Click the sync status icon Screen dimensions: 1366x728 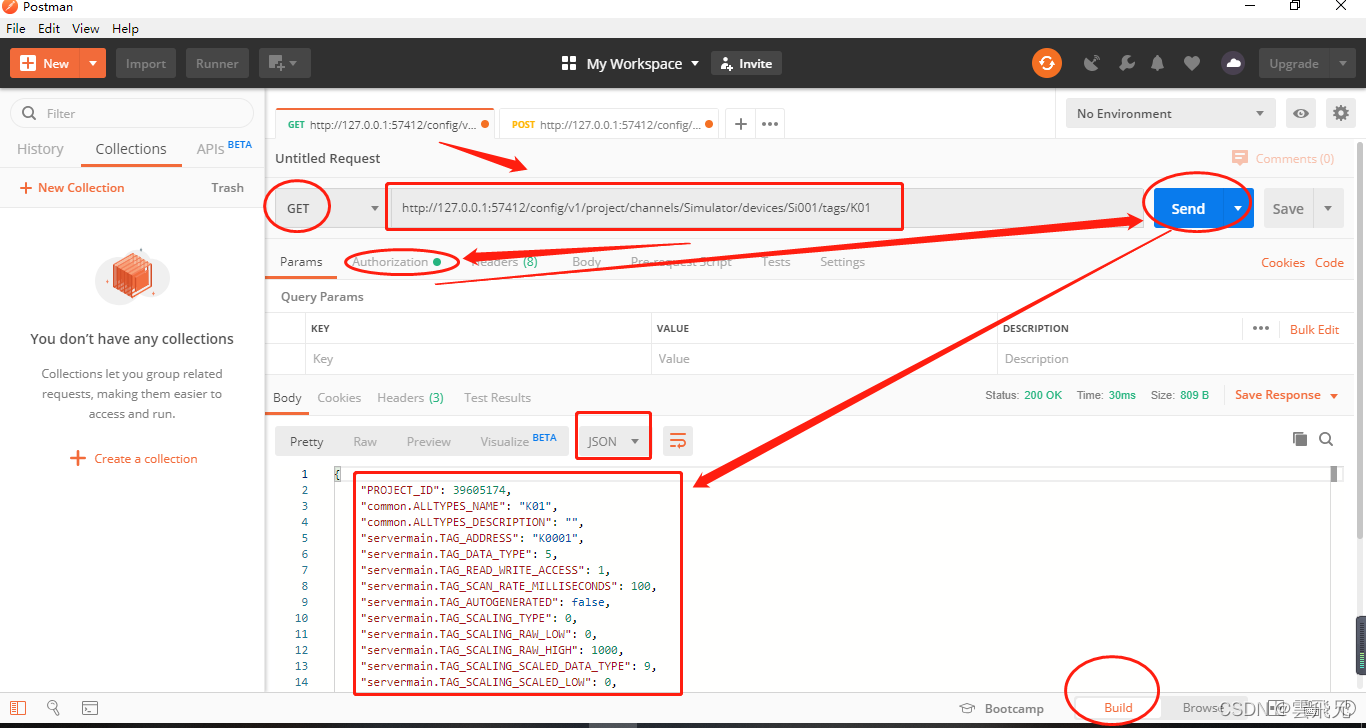(x=1046, y=63)
